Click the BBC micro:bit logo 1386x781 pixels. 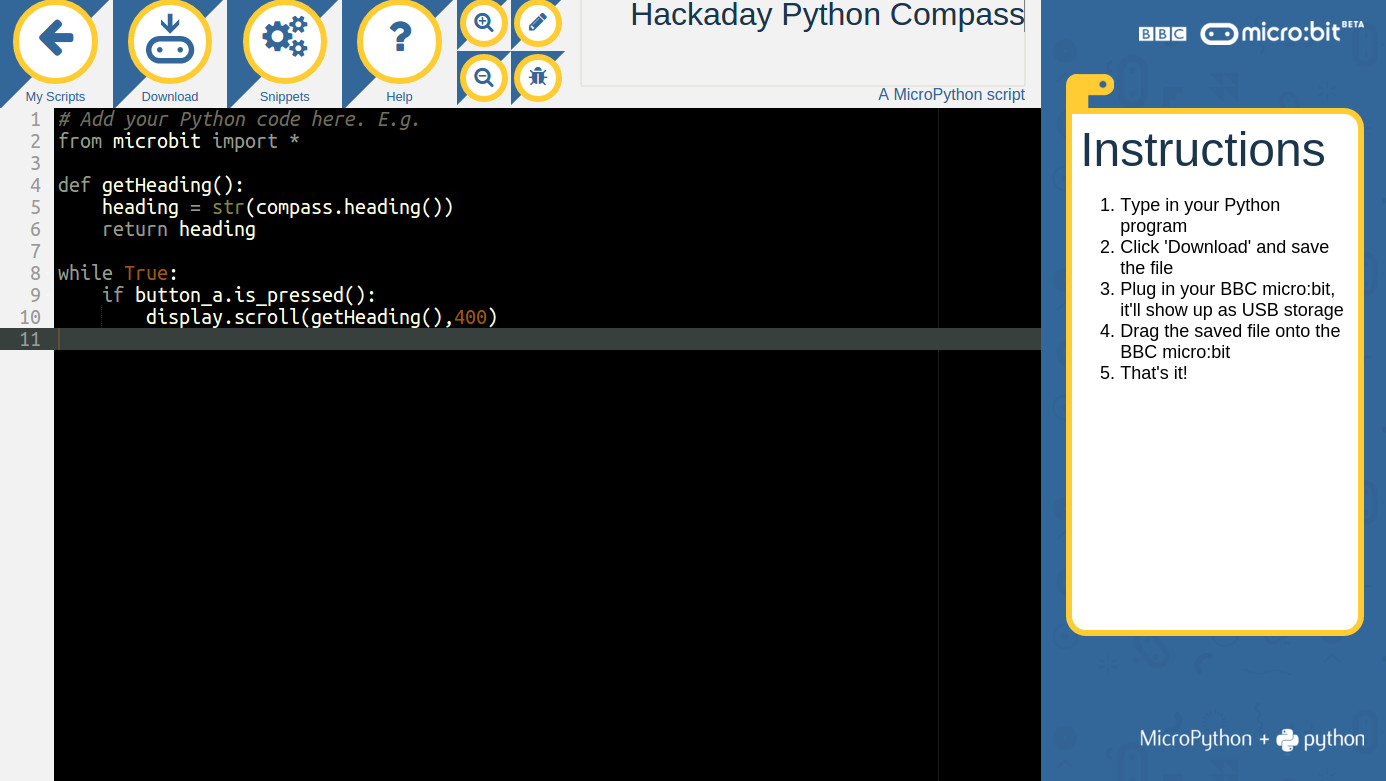coord(1250,33)
